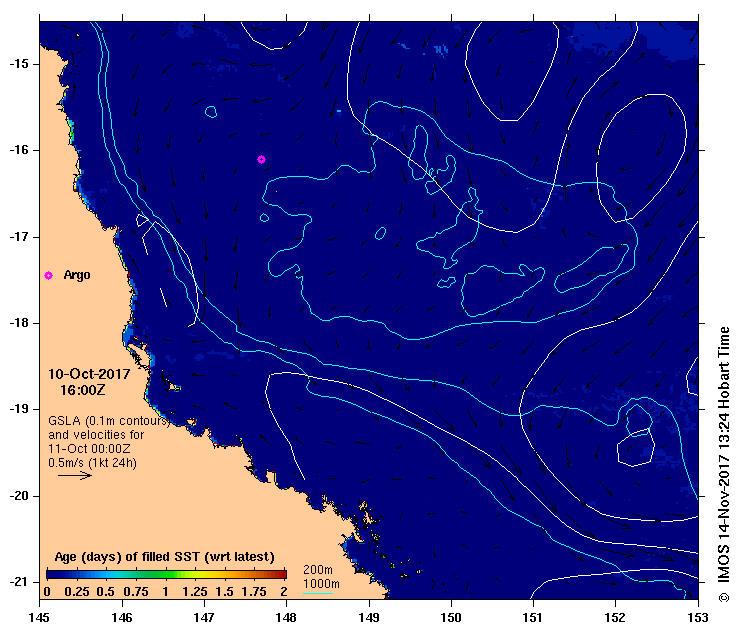Click the Argo legend symbol on the land
741x634 pixels.
(48, 275)
